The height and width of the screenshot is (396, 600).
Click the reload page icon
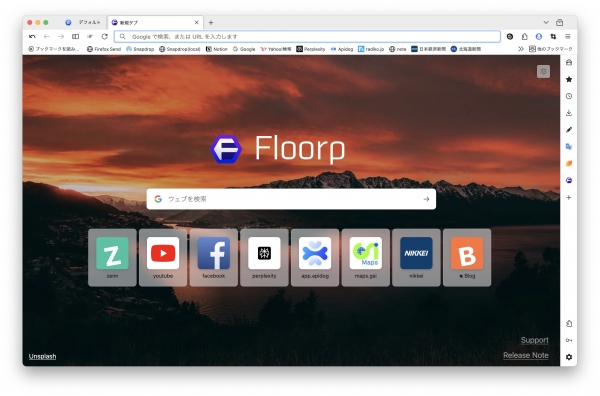pos(104,36)
